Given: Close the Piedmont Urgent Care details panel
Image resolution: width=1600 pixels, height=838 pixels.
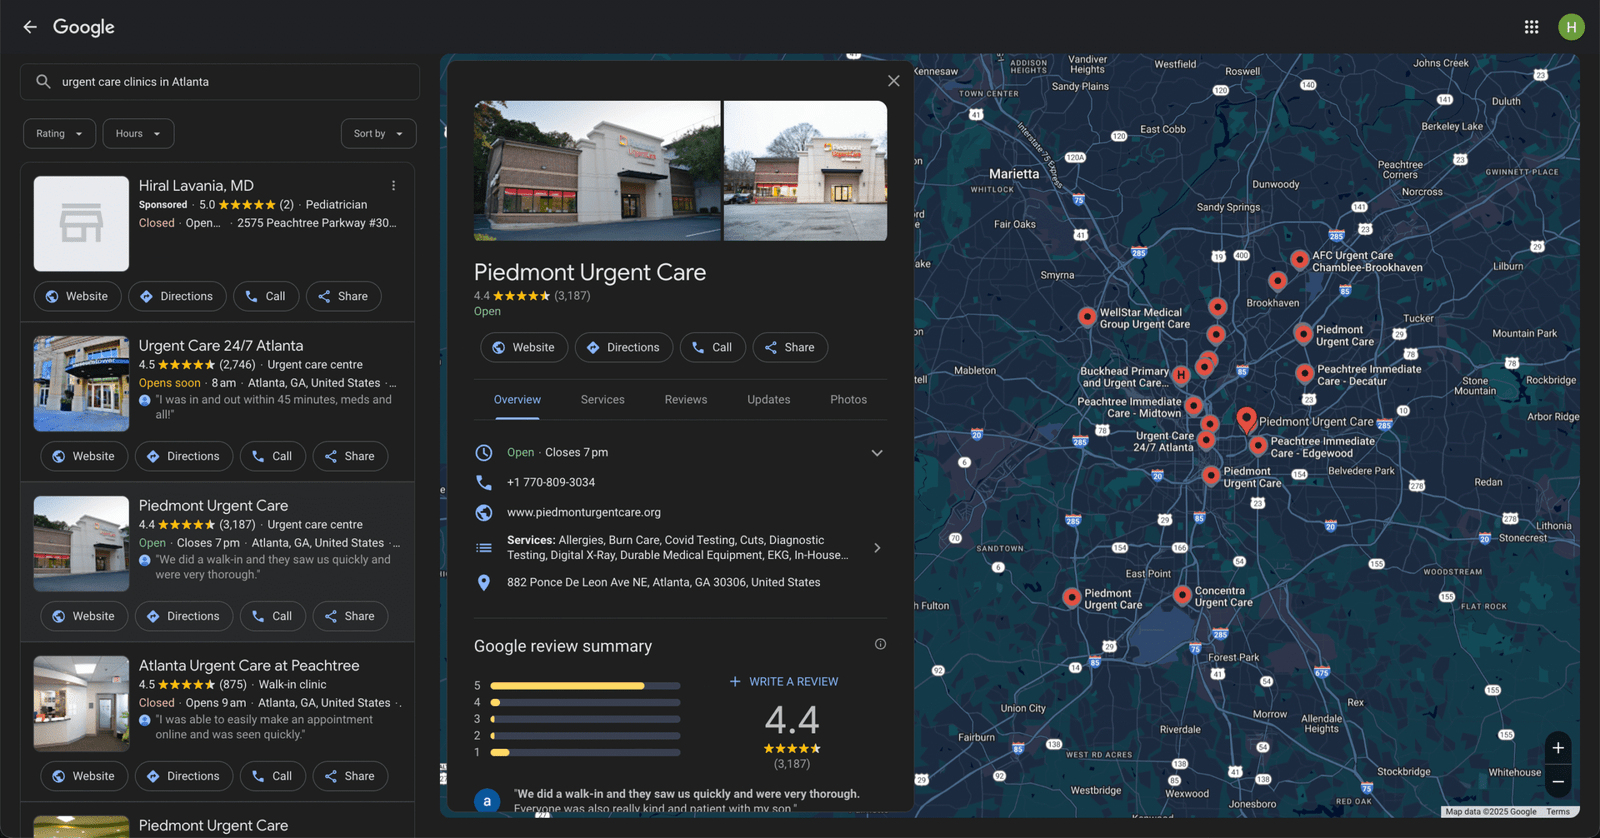Looking at the screenshot, I should pyautogui.click(x=894, y=81).
